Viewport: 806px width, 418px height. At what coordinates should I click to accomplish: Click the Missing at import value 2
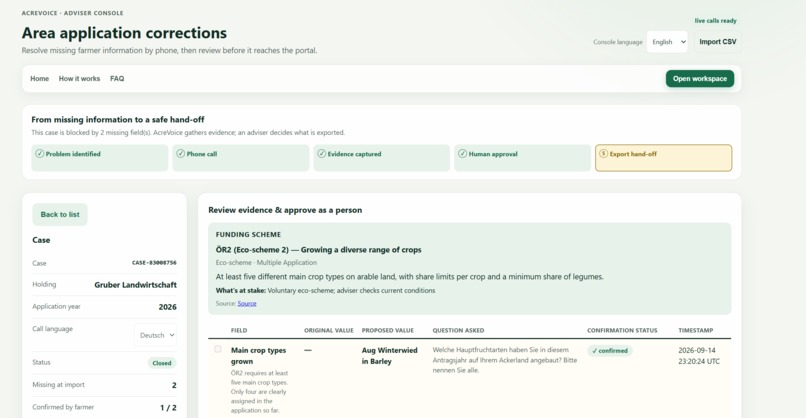(x=174, y=385)
